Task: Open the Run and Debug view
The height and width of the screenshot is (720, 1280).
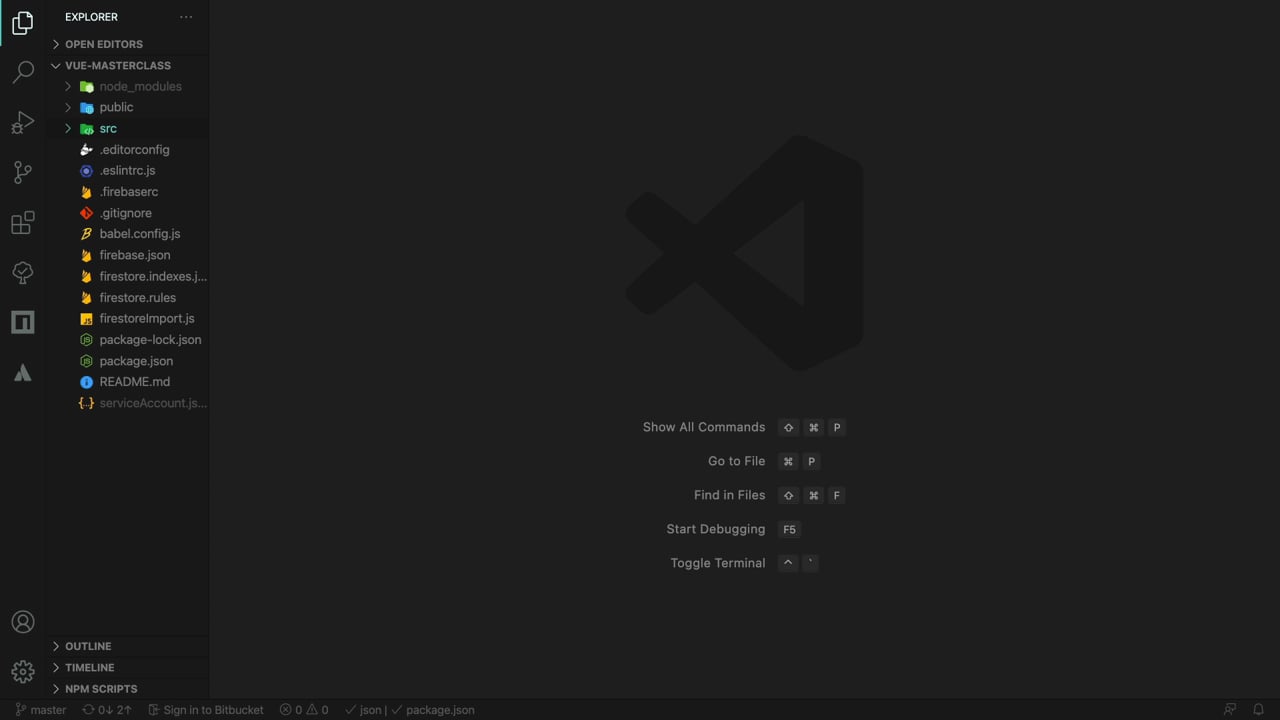Action: pyautogui.click(x=22, y=122)
